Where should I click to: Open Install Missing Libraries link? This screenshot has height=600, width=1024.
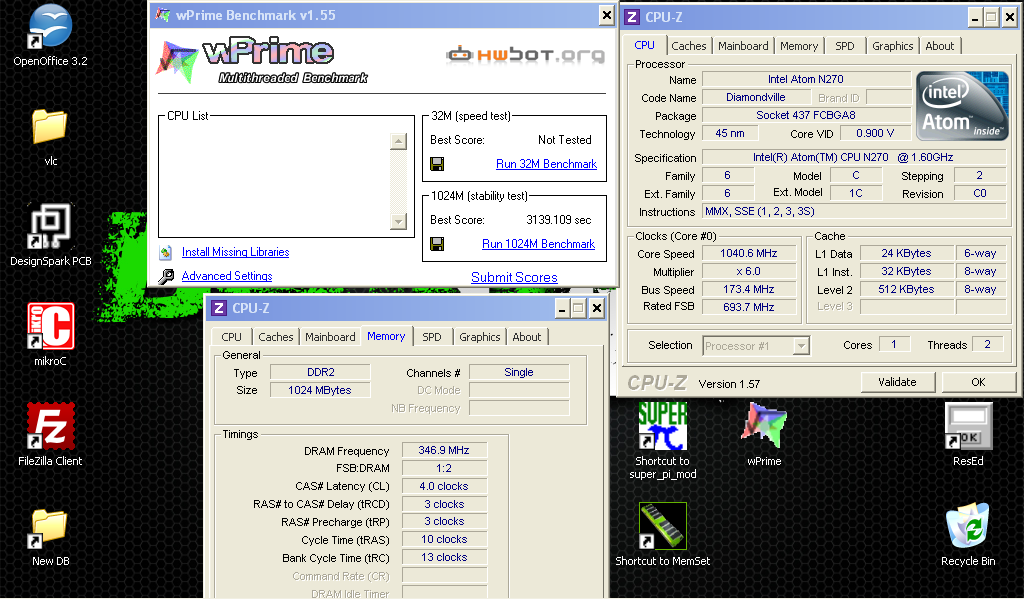pos(235,252)
